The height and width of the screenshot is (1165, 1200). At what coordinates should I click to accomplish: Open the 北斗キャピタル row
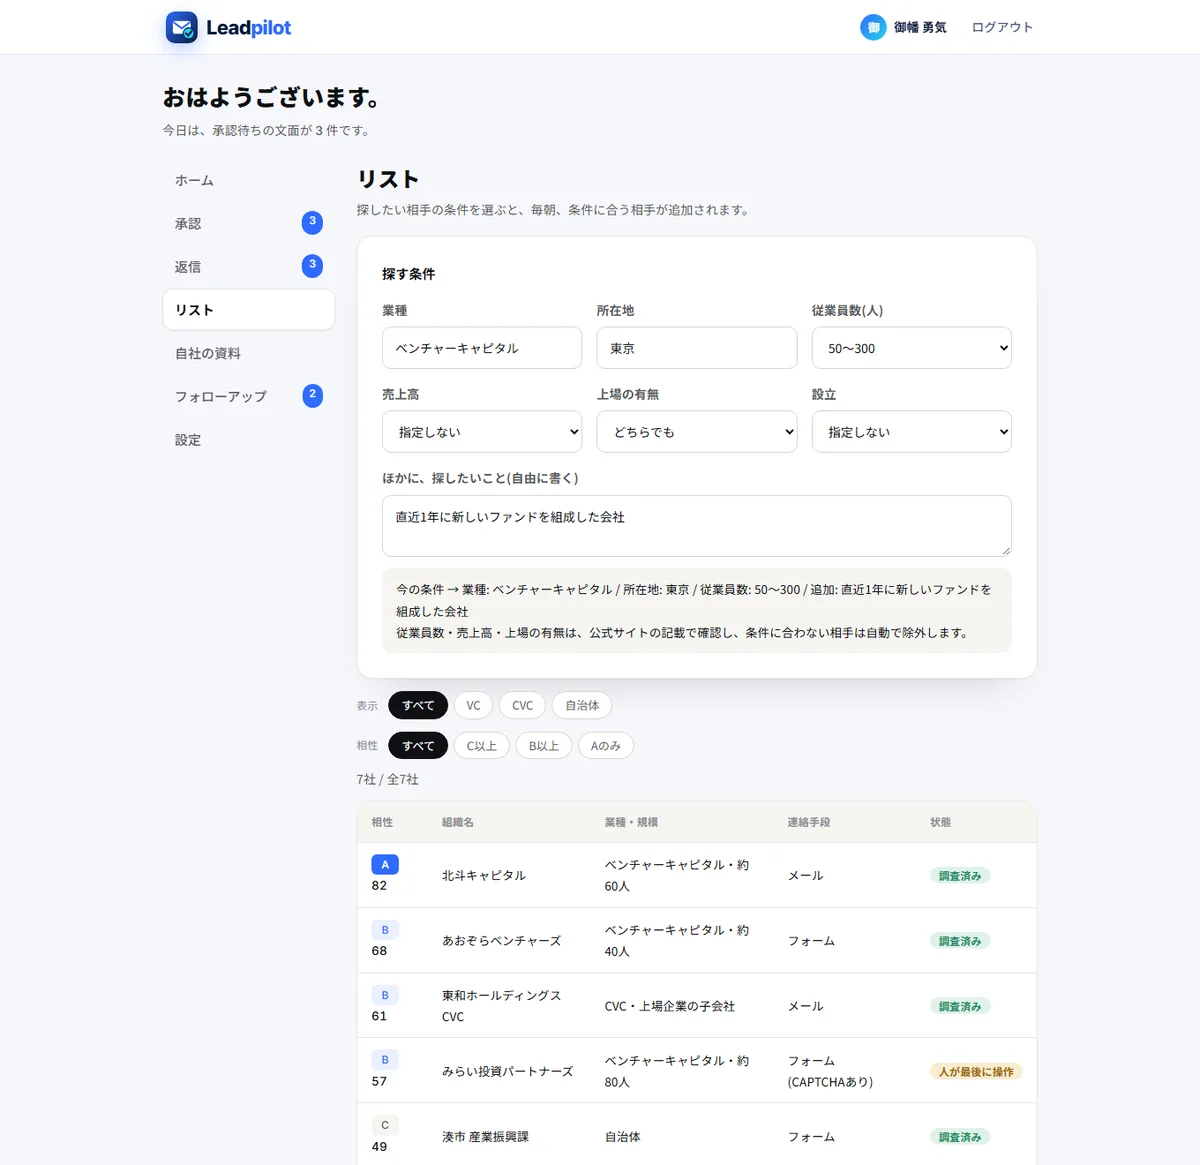[x=697, y=875]
